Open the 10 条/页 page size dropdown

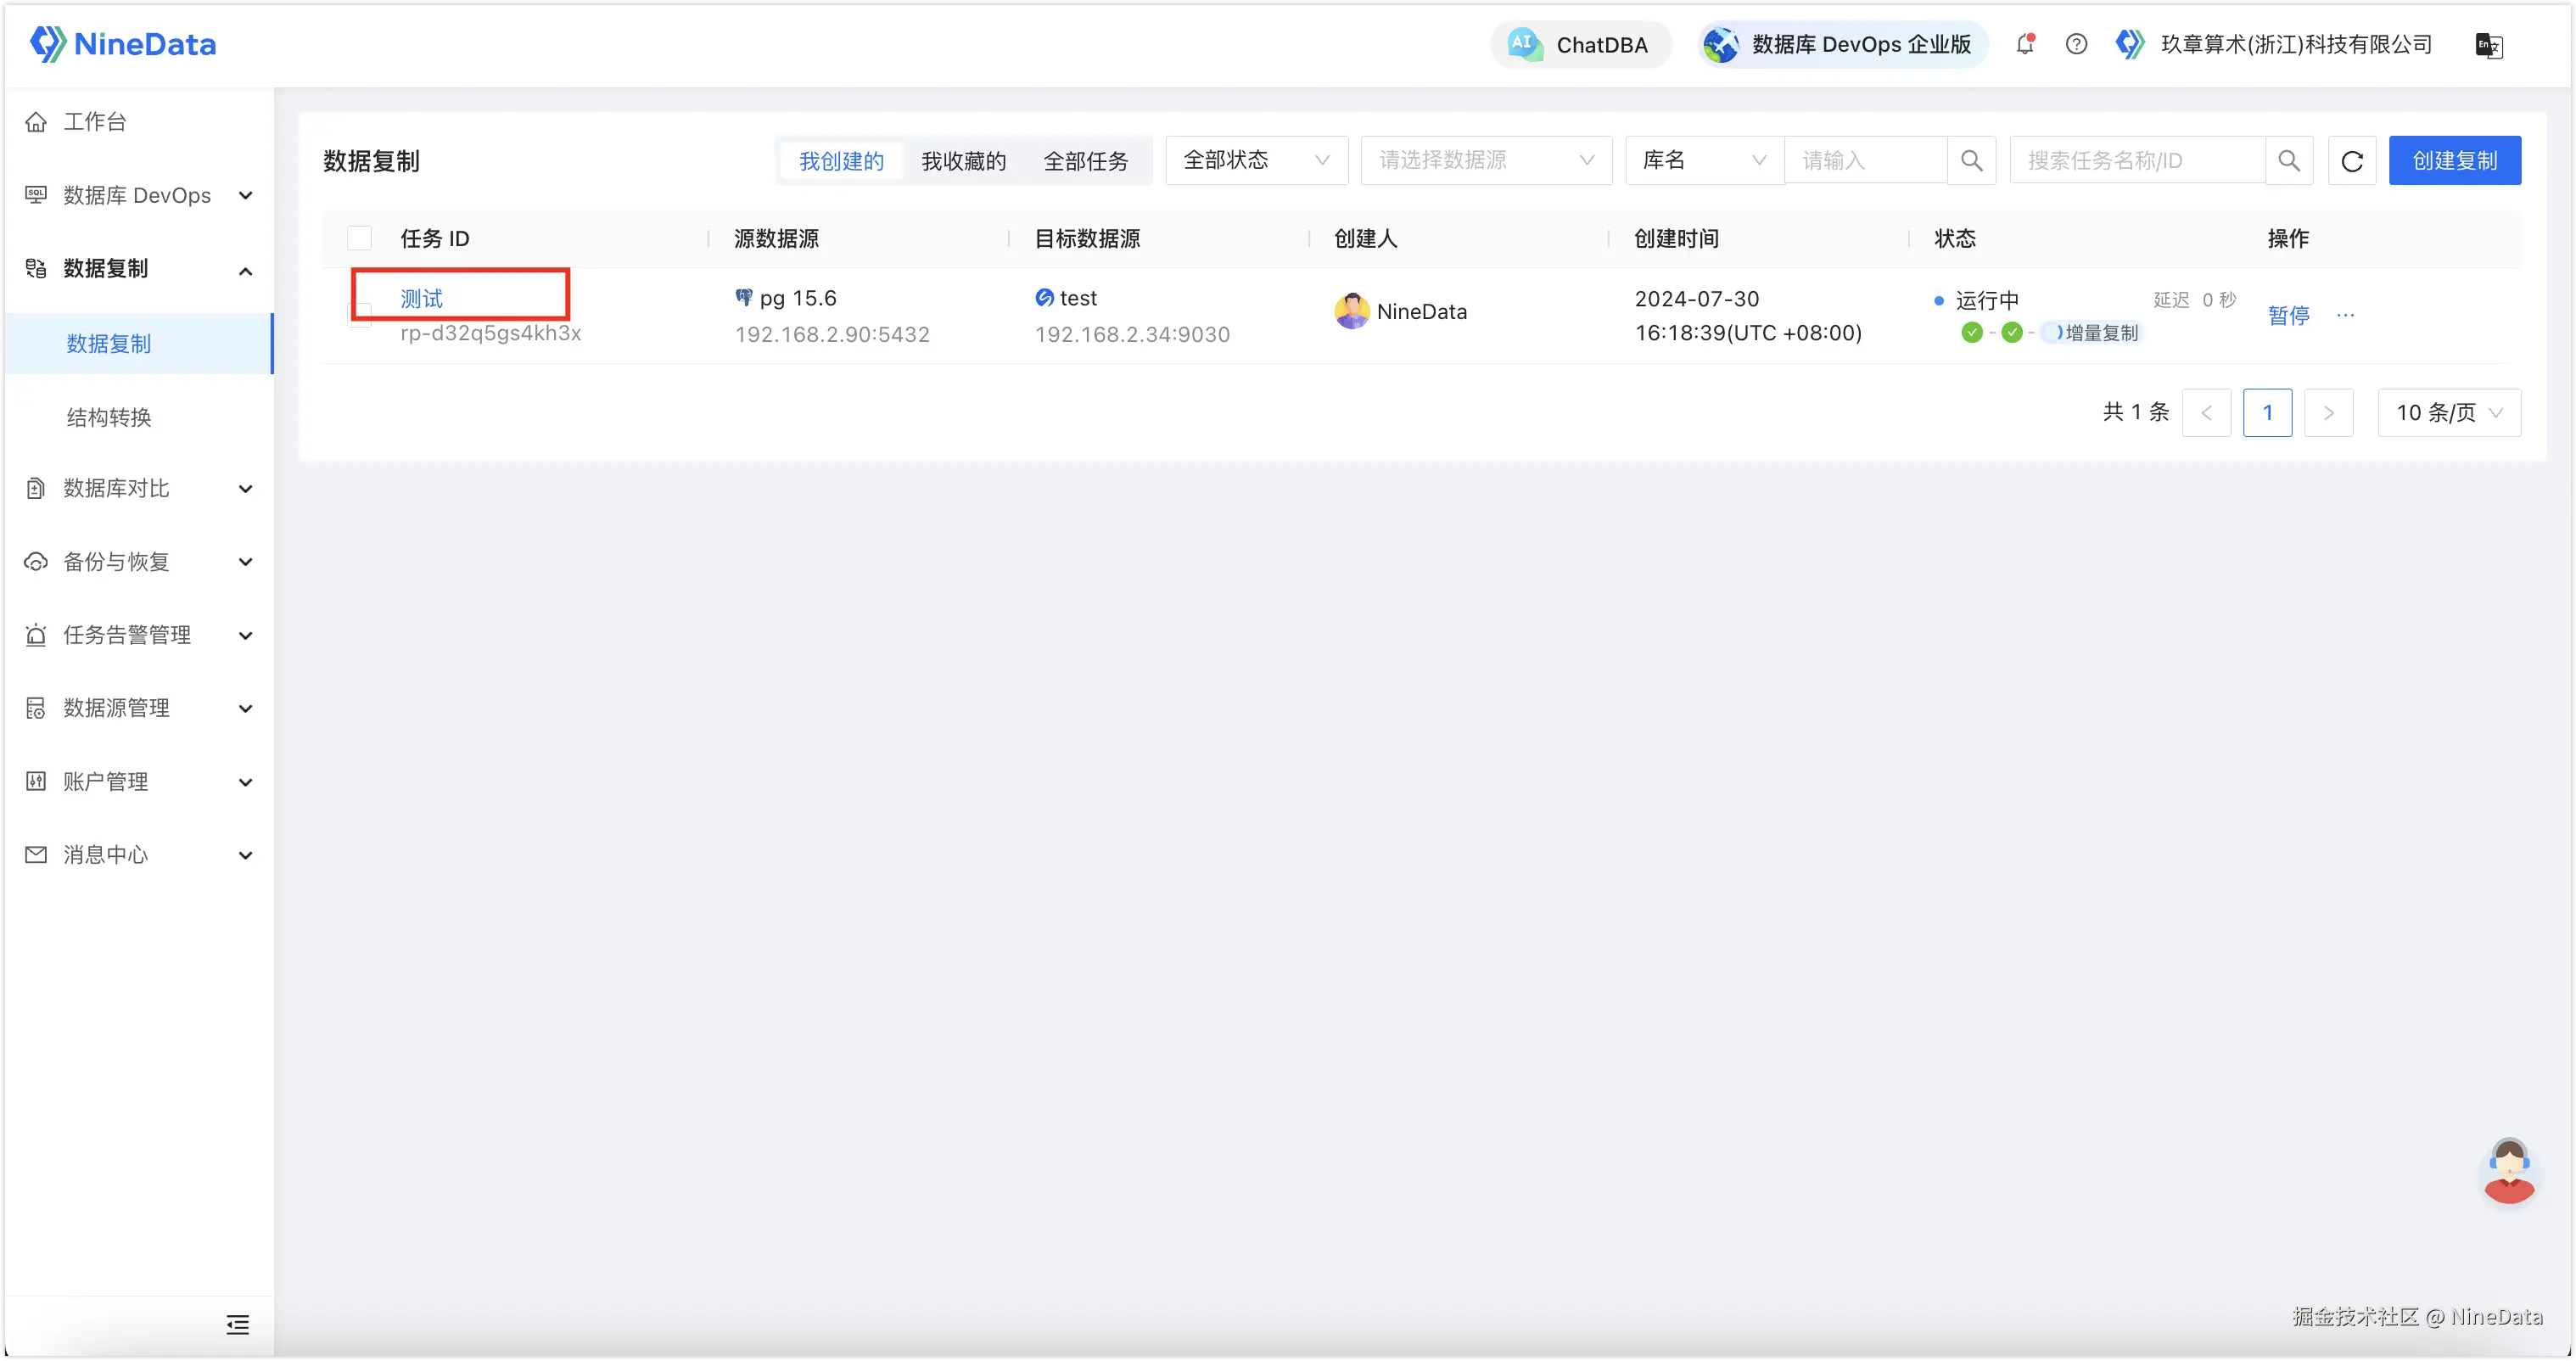pos(2449,413)
